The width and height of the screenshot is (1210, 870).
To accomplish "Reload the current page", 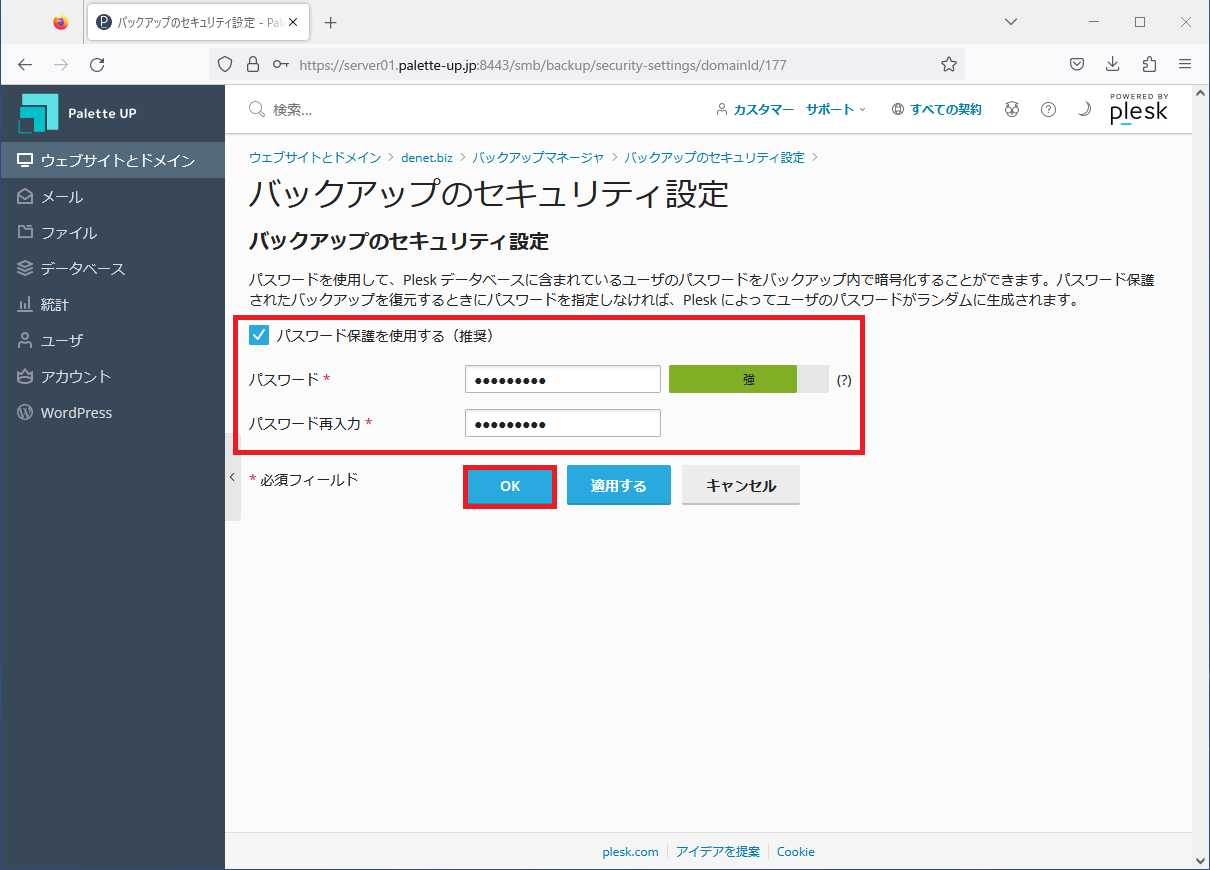I will pyautogui.click(x=97, y=64).
